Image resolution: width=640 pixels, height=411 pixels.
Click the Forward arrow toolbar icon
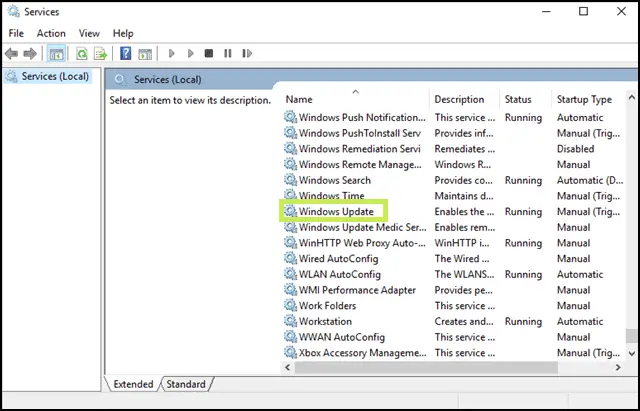(x=30, y=53)
